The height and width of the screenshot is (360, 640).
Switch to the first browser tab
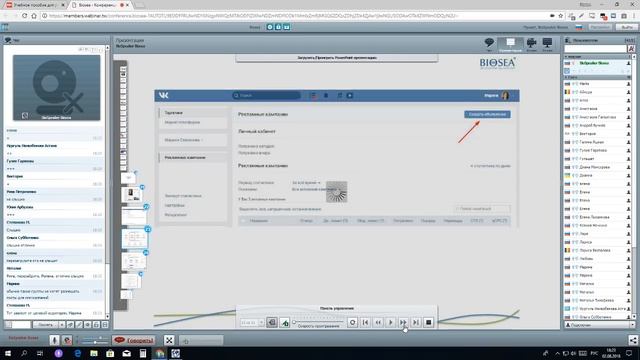(x=35, y=5)
